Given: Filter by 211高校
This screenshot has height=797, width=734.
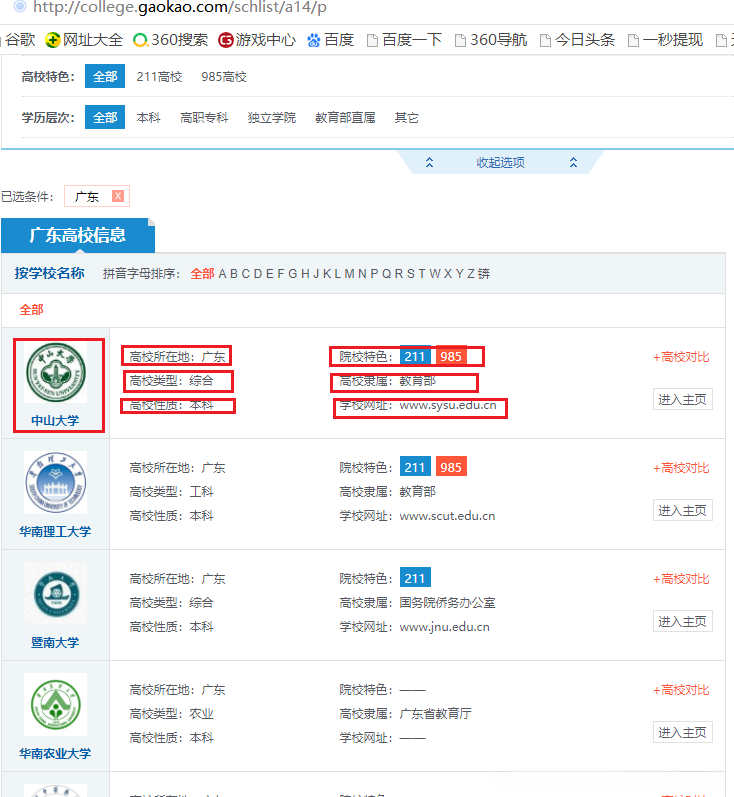Looking at the screenshot, I should tap(159, 77).
